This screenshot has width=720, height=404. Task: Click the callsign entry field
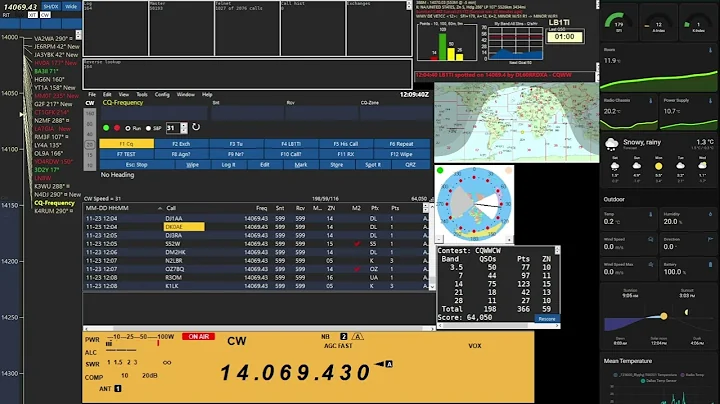(154, 113)
